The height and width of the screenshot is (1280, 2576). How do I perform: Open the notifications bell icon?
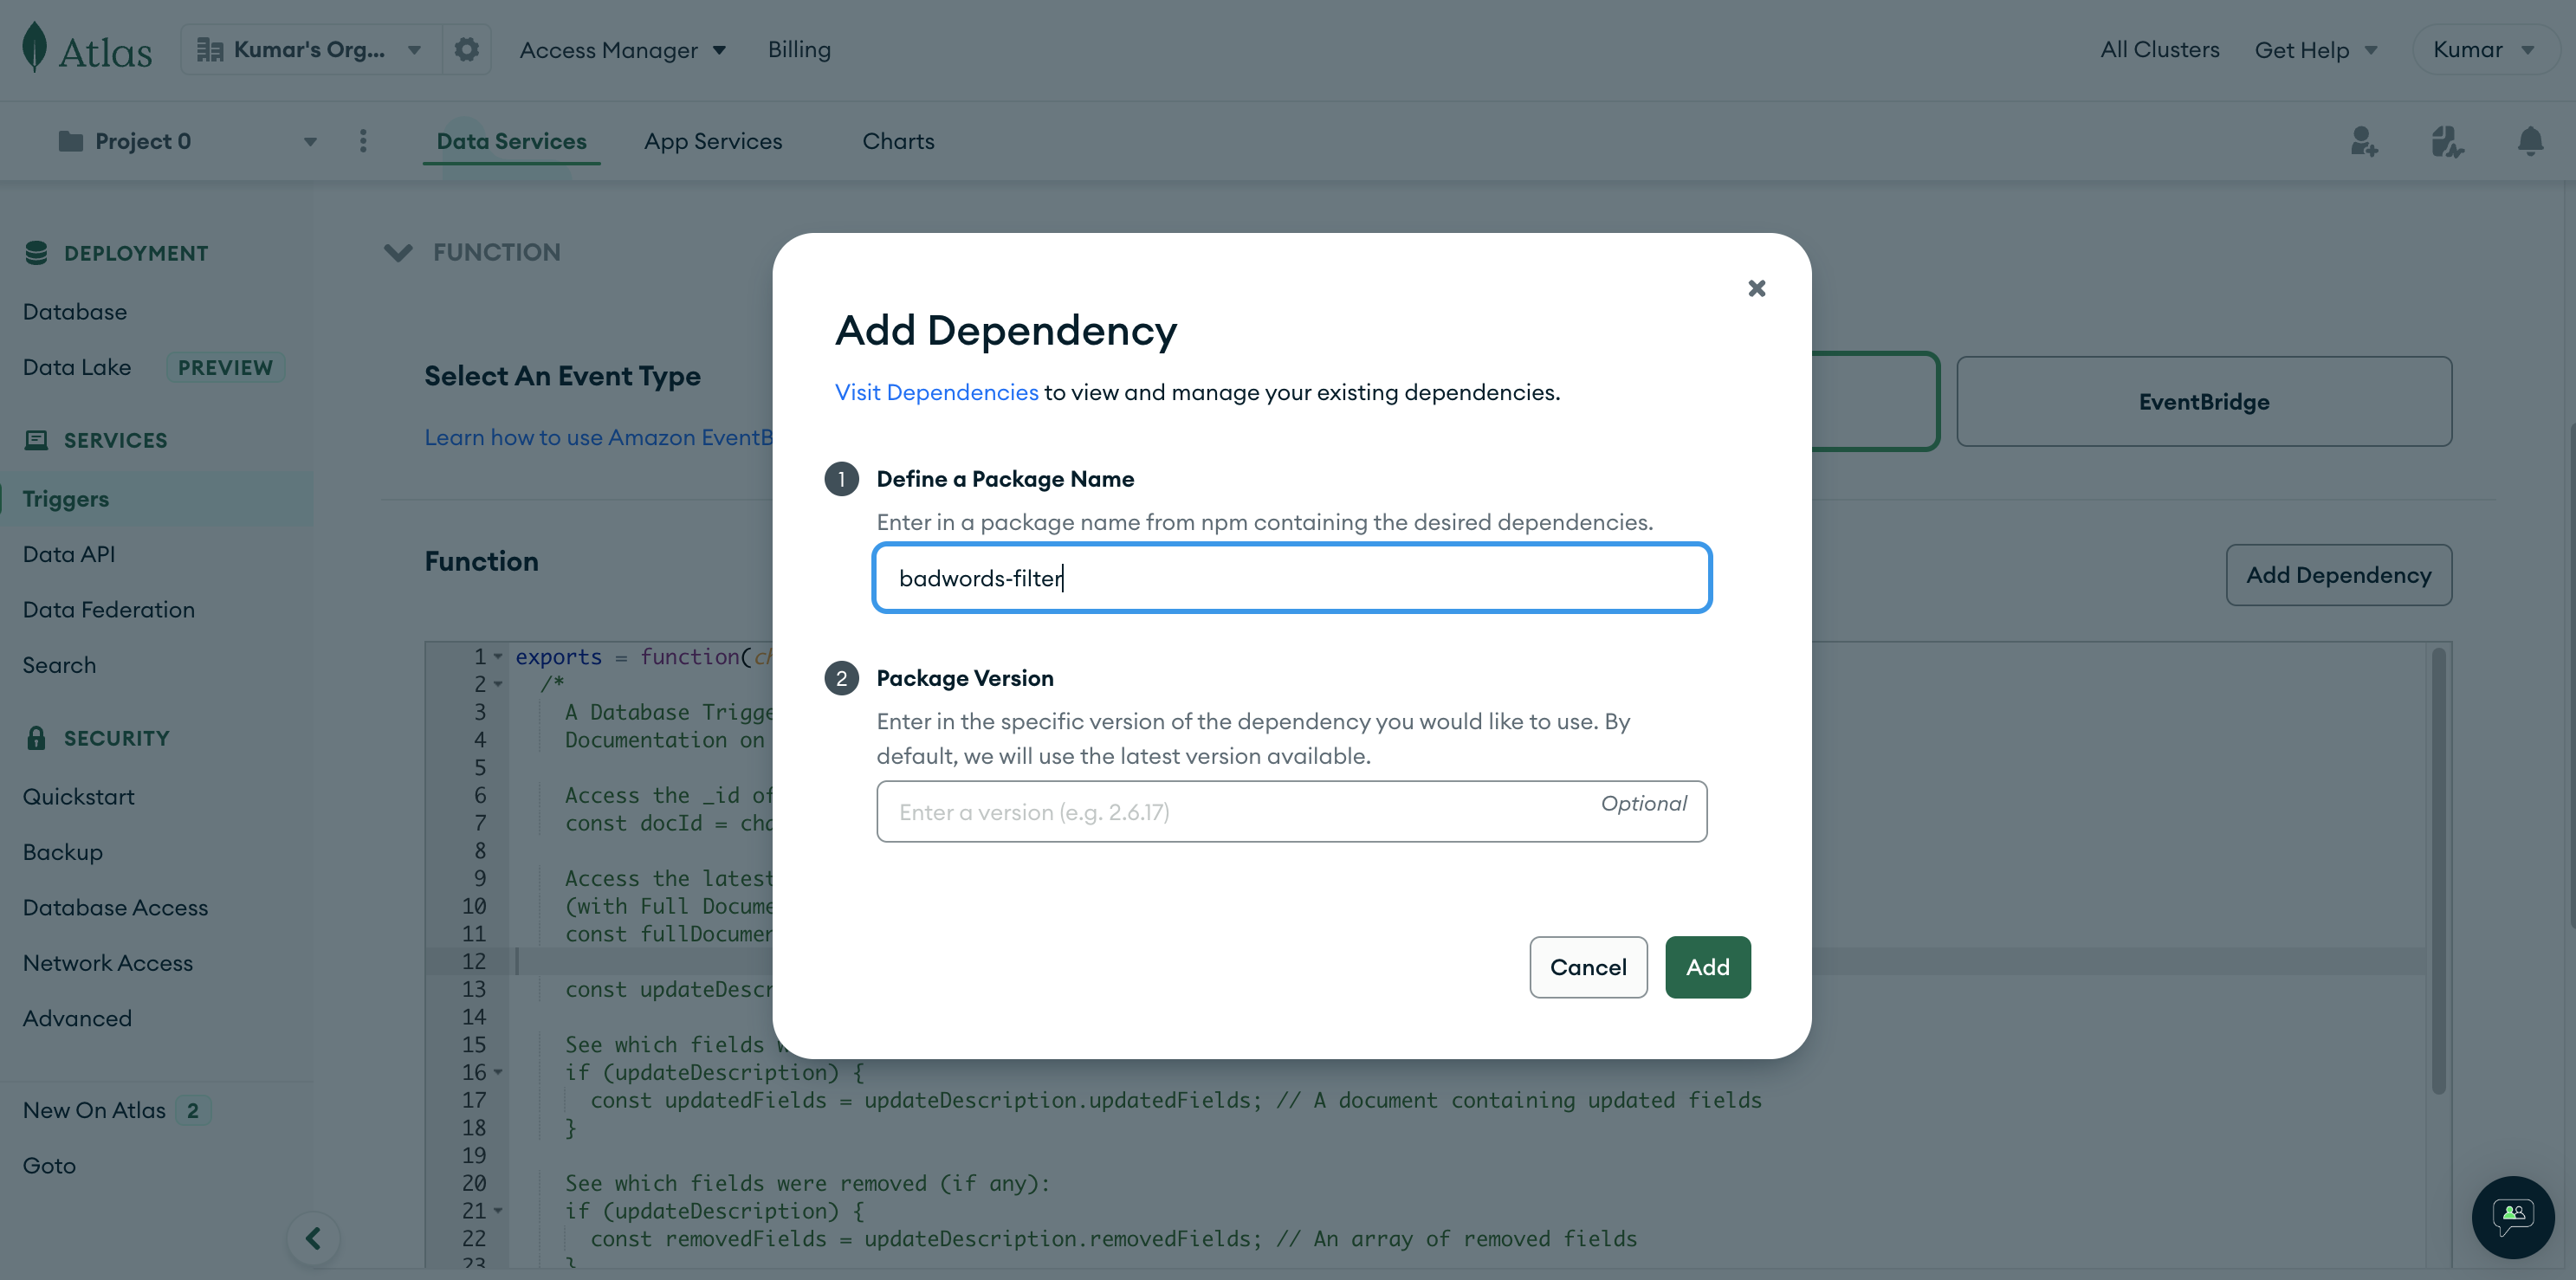coord(2530,141)
